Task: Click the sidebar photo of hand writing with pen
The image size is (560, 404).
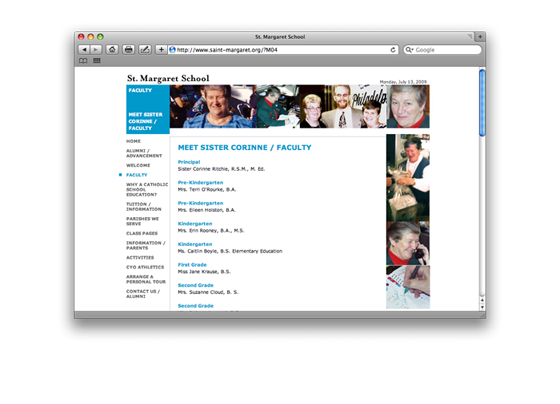Action: pos(408,287)
